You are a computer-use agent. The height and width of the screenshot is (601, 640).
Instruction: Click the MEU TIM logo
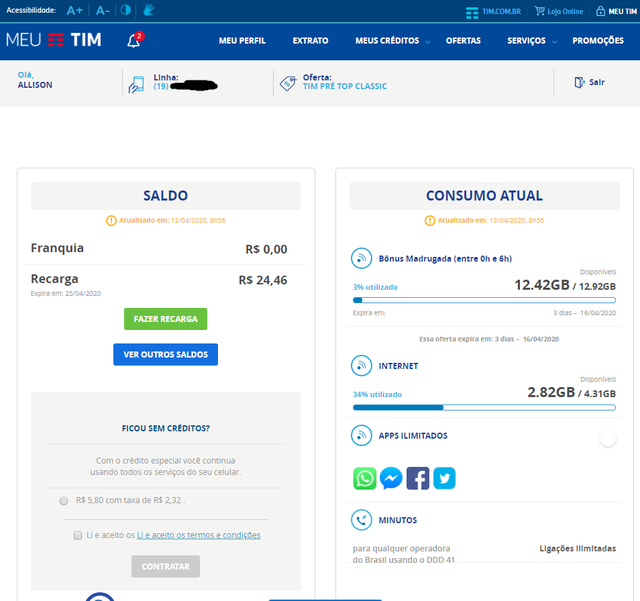click(x=53, y=40)
